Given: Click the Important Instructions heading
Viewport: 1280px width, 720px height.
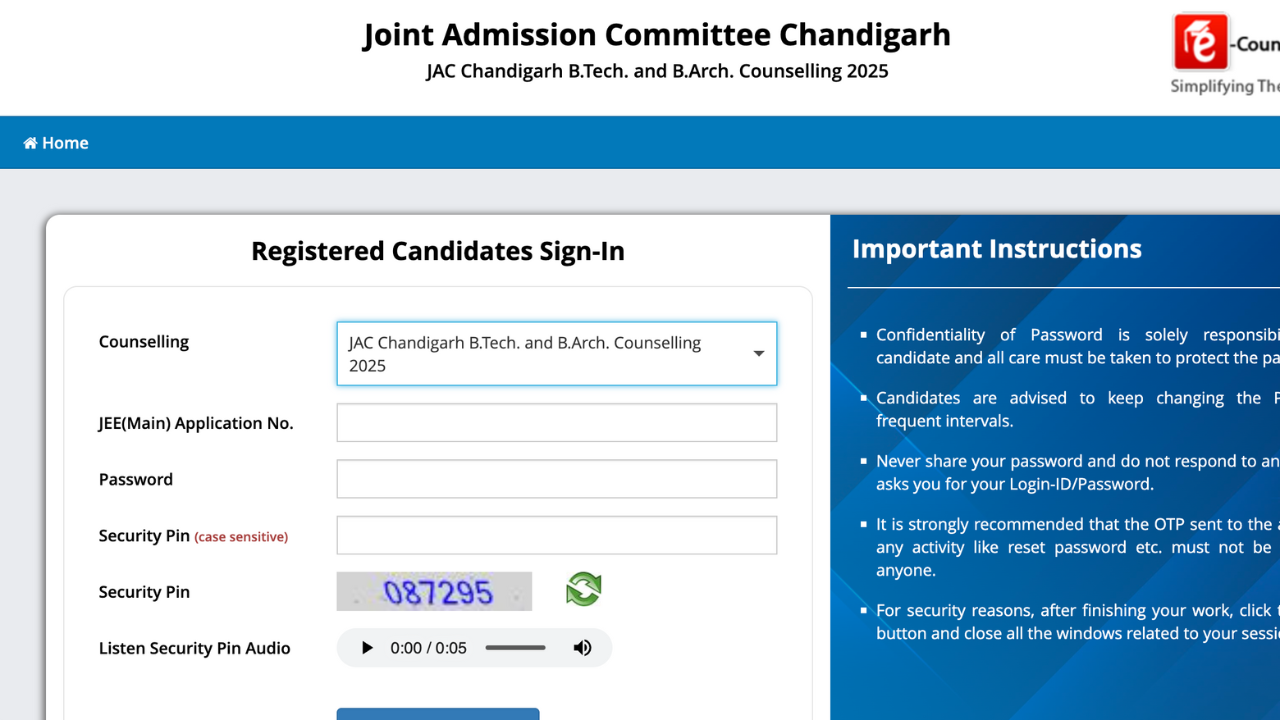Looking at the screenshot, I should [x=997, y=249].
